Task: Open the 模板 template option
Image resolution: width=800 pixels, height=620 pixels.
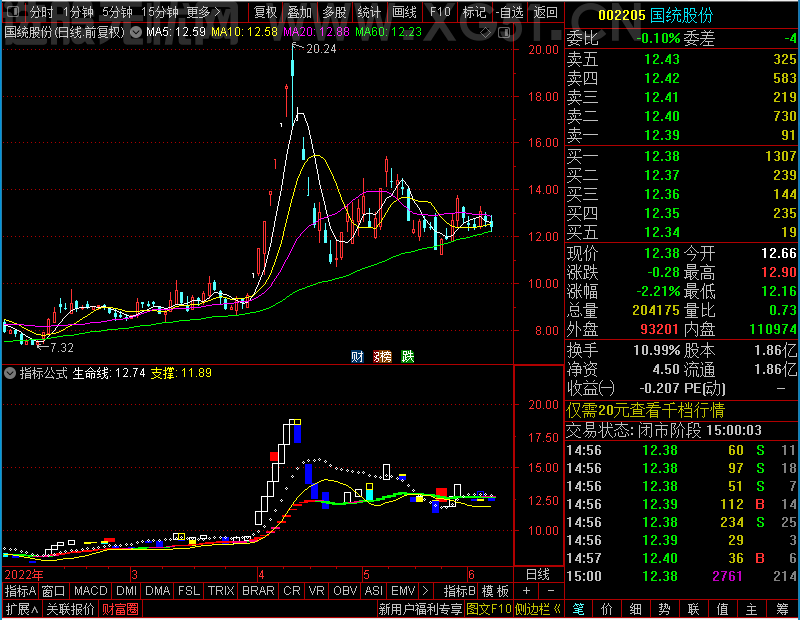Action: [x=495, y=591]
